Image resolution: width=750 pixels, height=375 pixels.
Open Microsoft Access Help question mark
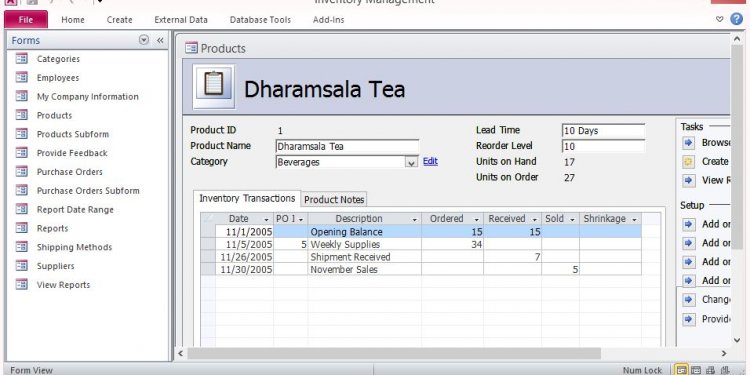click(x=737, y=19)
